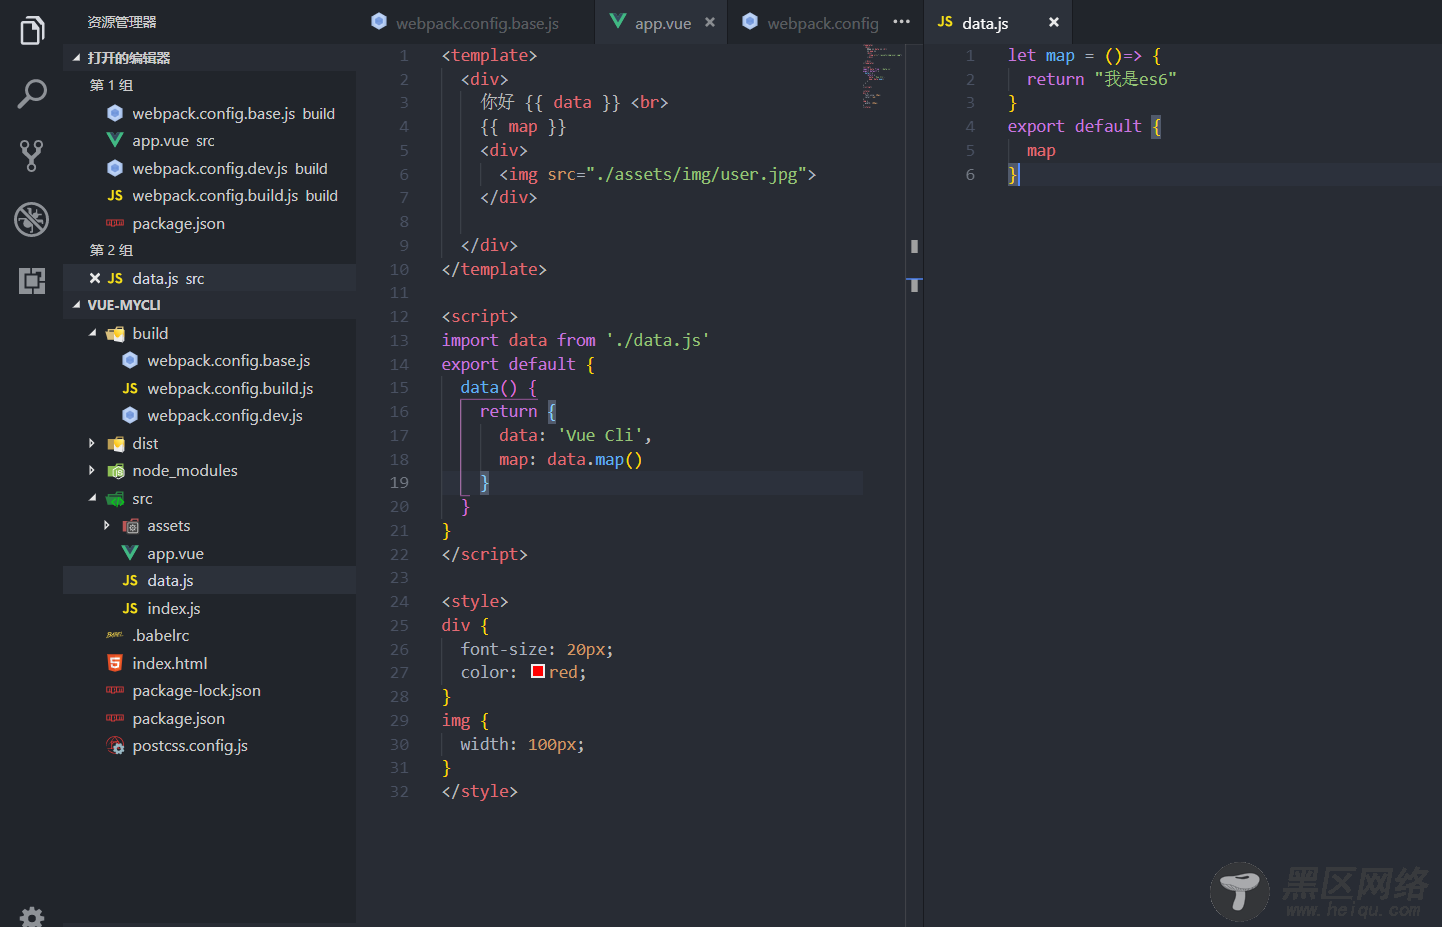
Task: Open webpack.config.base.js in build folder
Action: (209, 360)
